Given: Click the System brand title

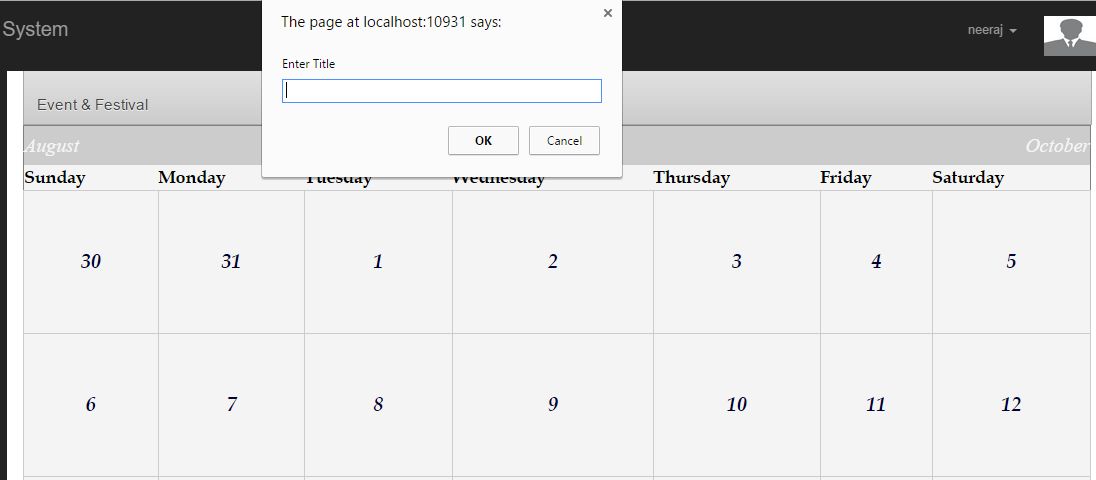Looking at the screenshot, I should 35,29.
